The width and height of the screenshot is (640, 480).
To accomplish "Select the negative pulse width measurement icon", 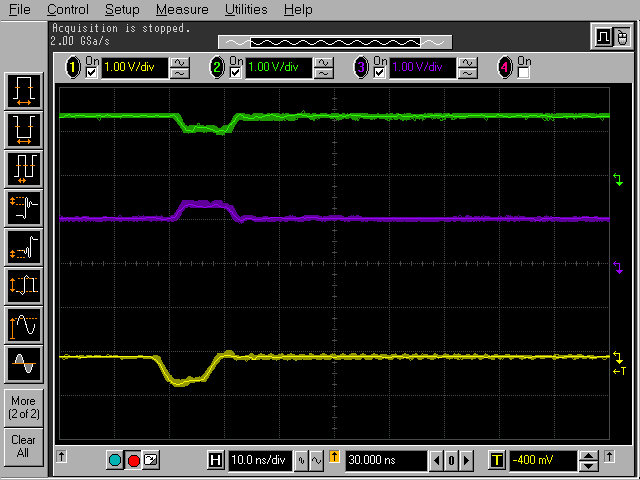I will 23,130.
